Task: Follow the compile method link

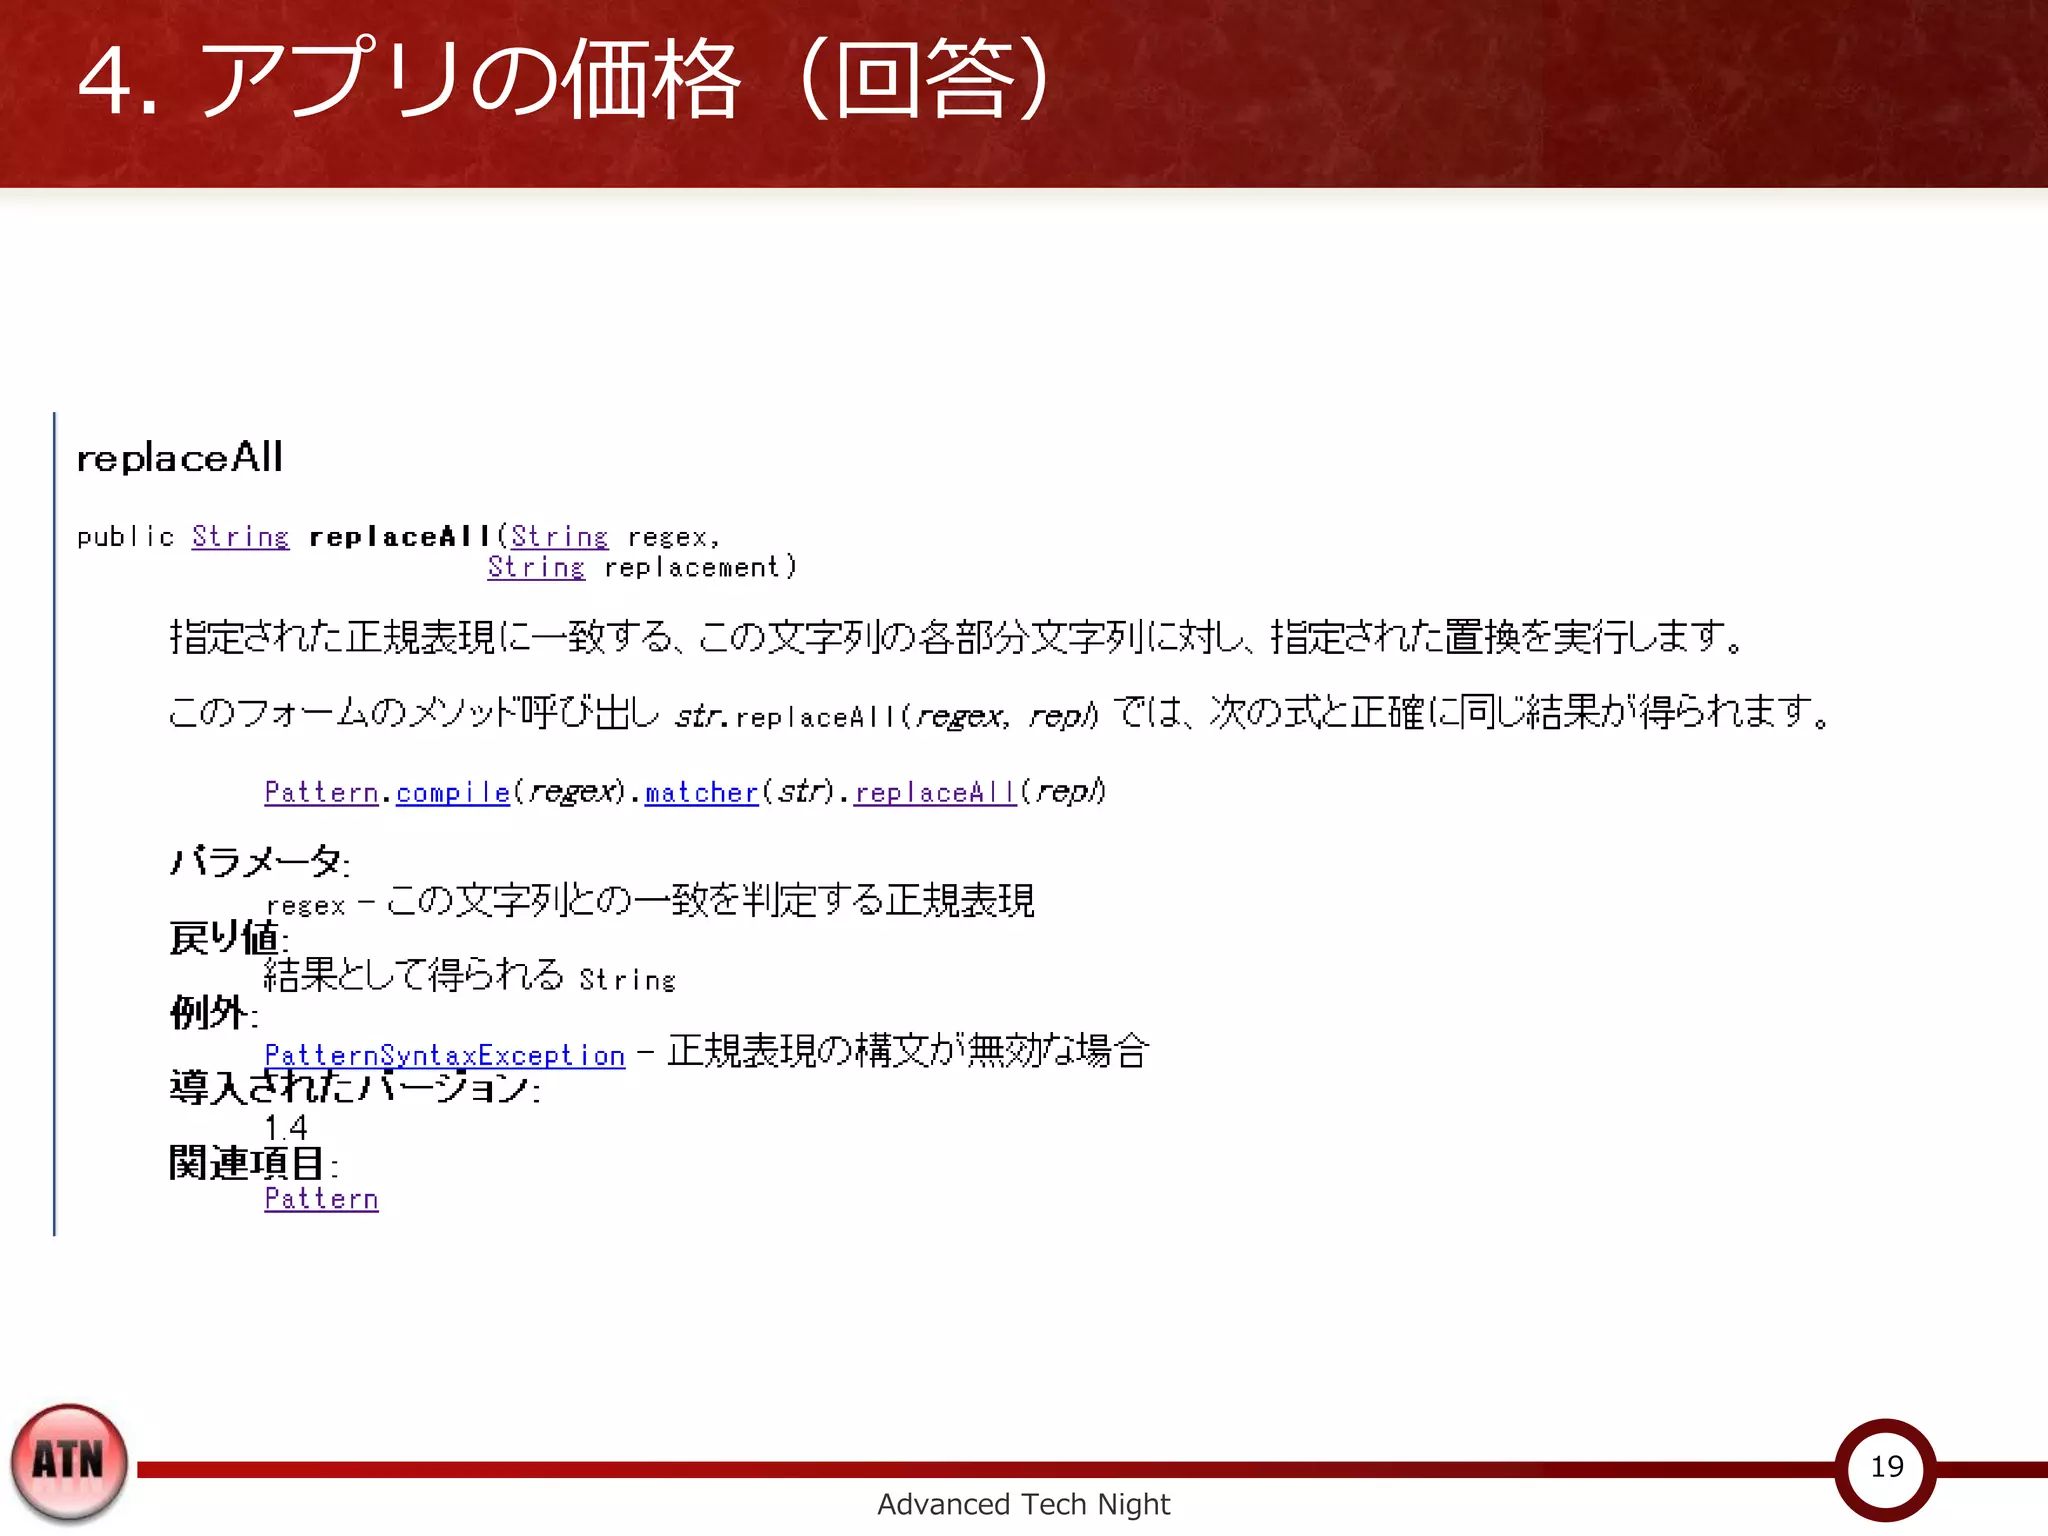Action: (453, 792)
